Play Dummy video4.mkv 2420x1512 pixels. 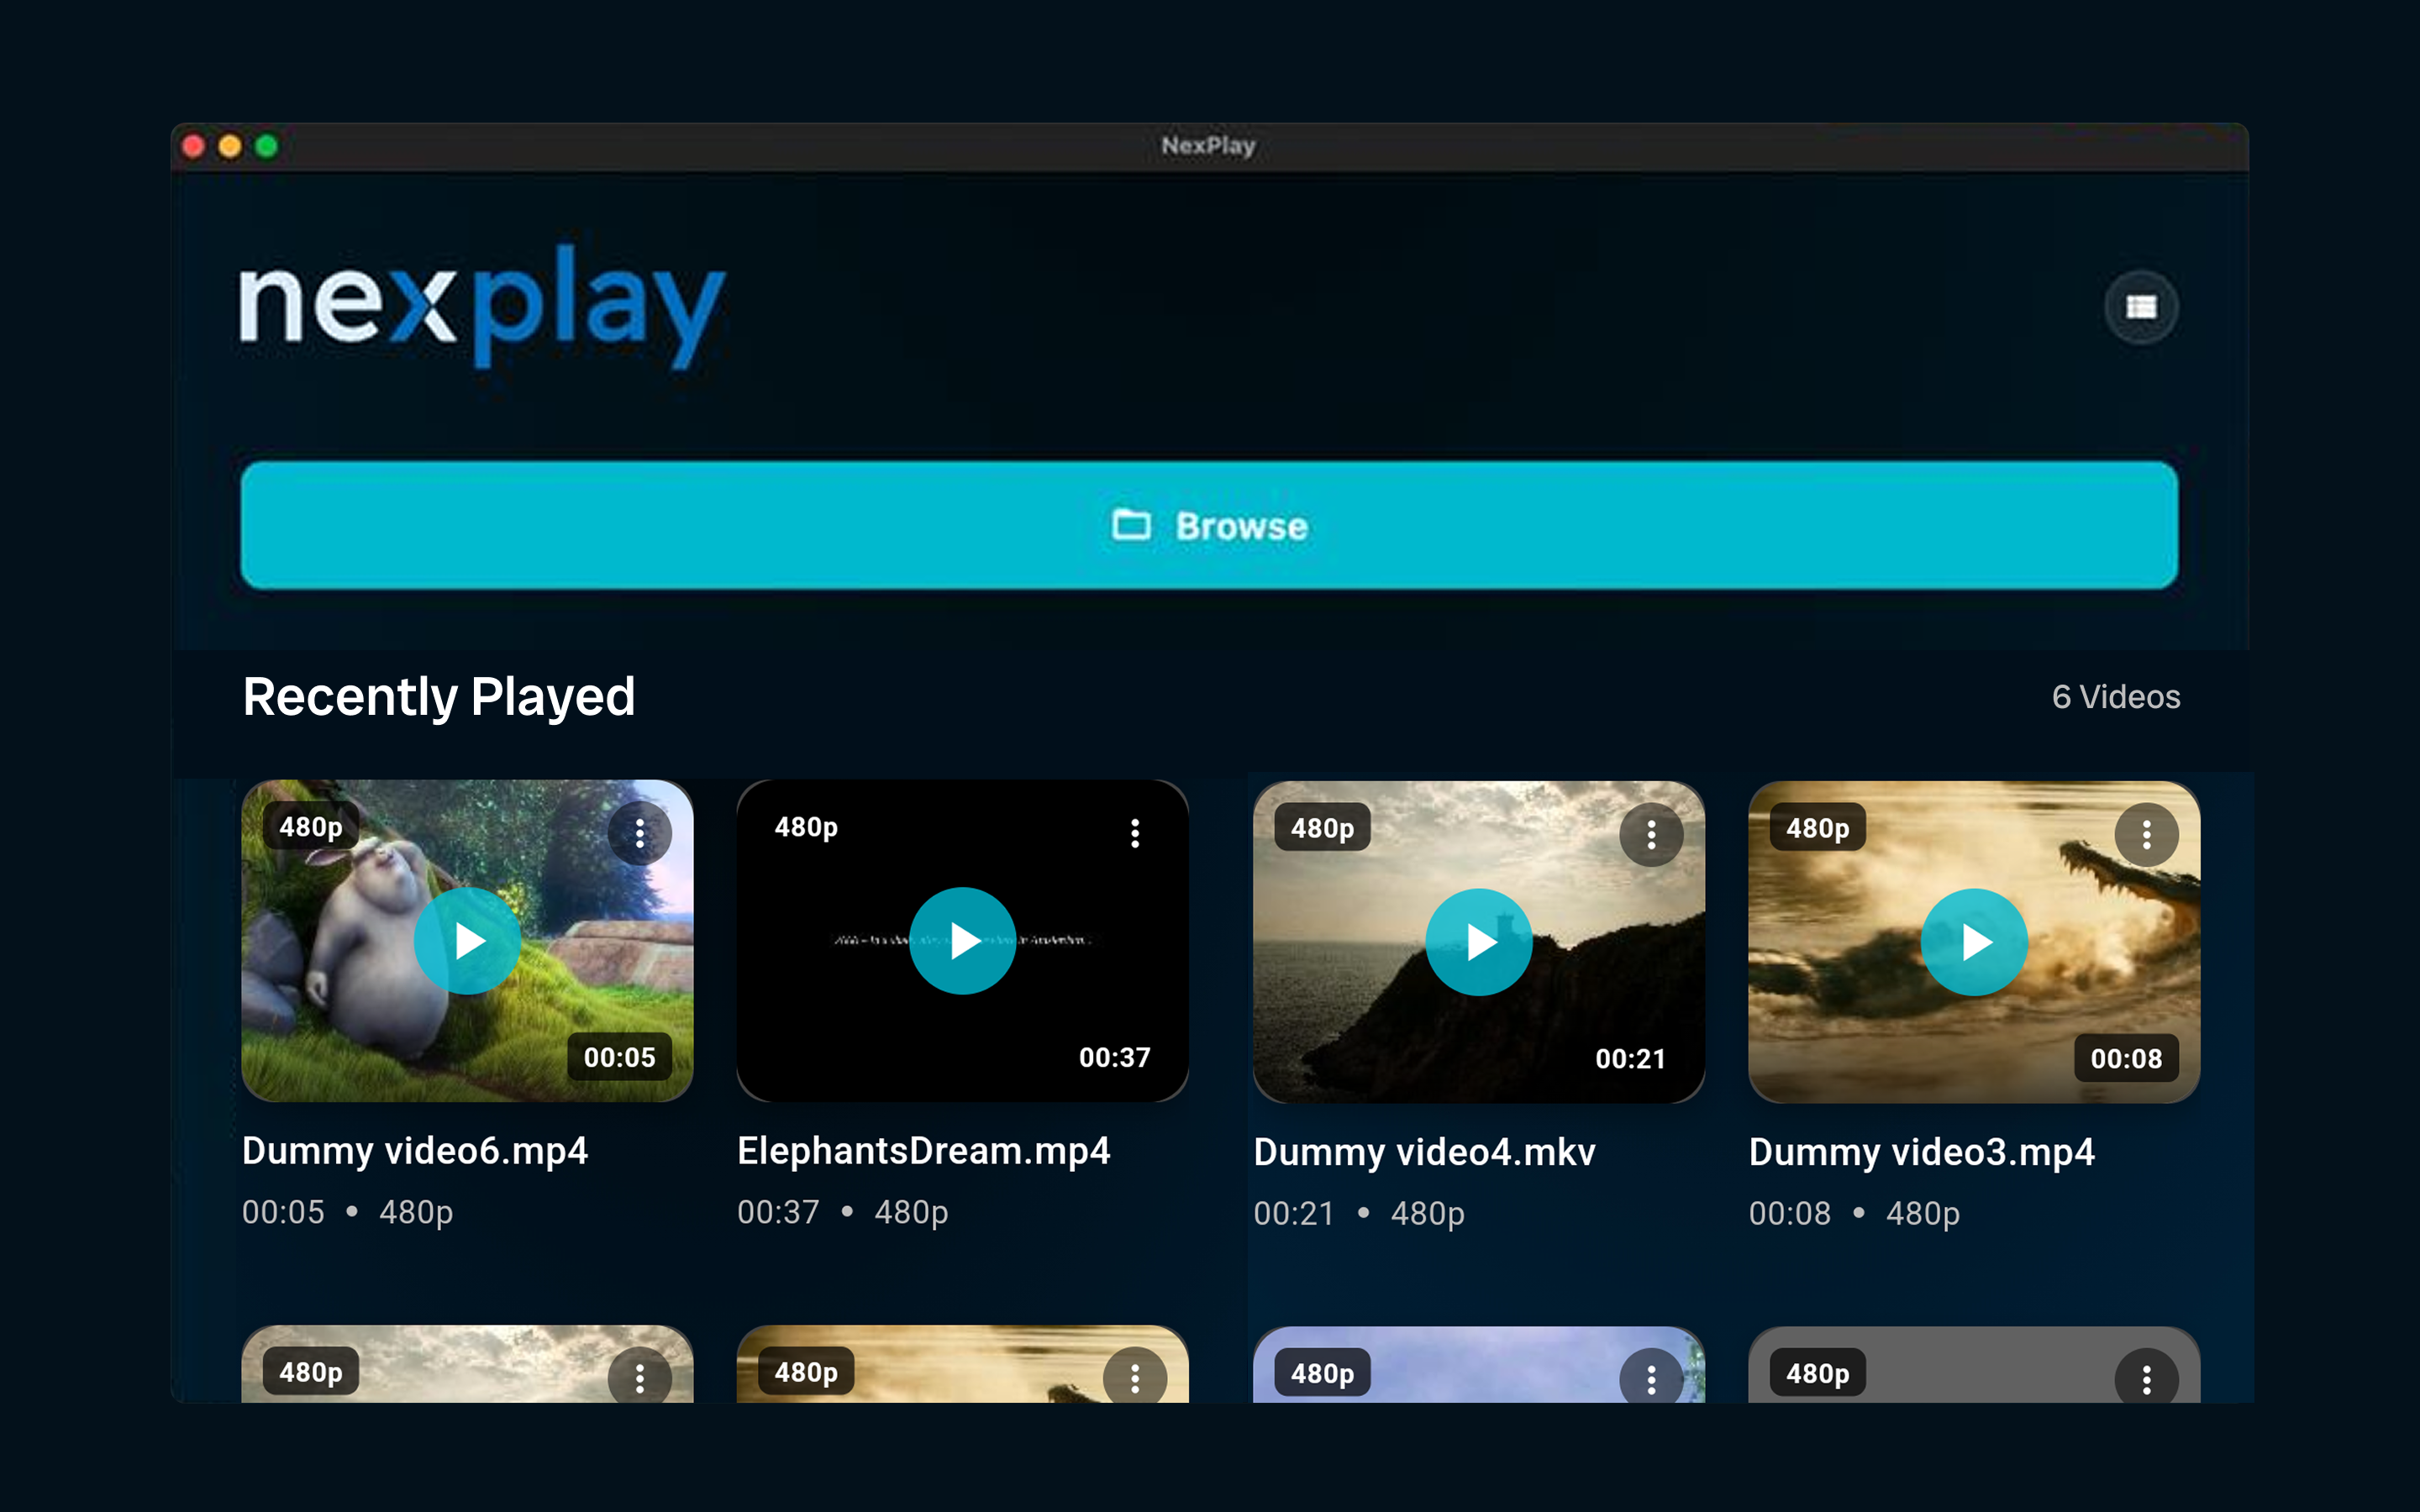coord(1478,942)
